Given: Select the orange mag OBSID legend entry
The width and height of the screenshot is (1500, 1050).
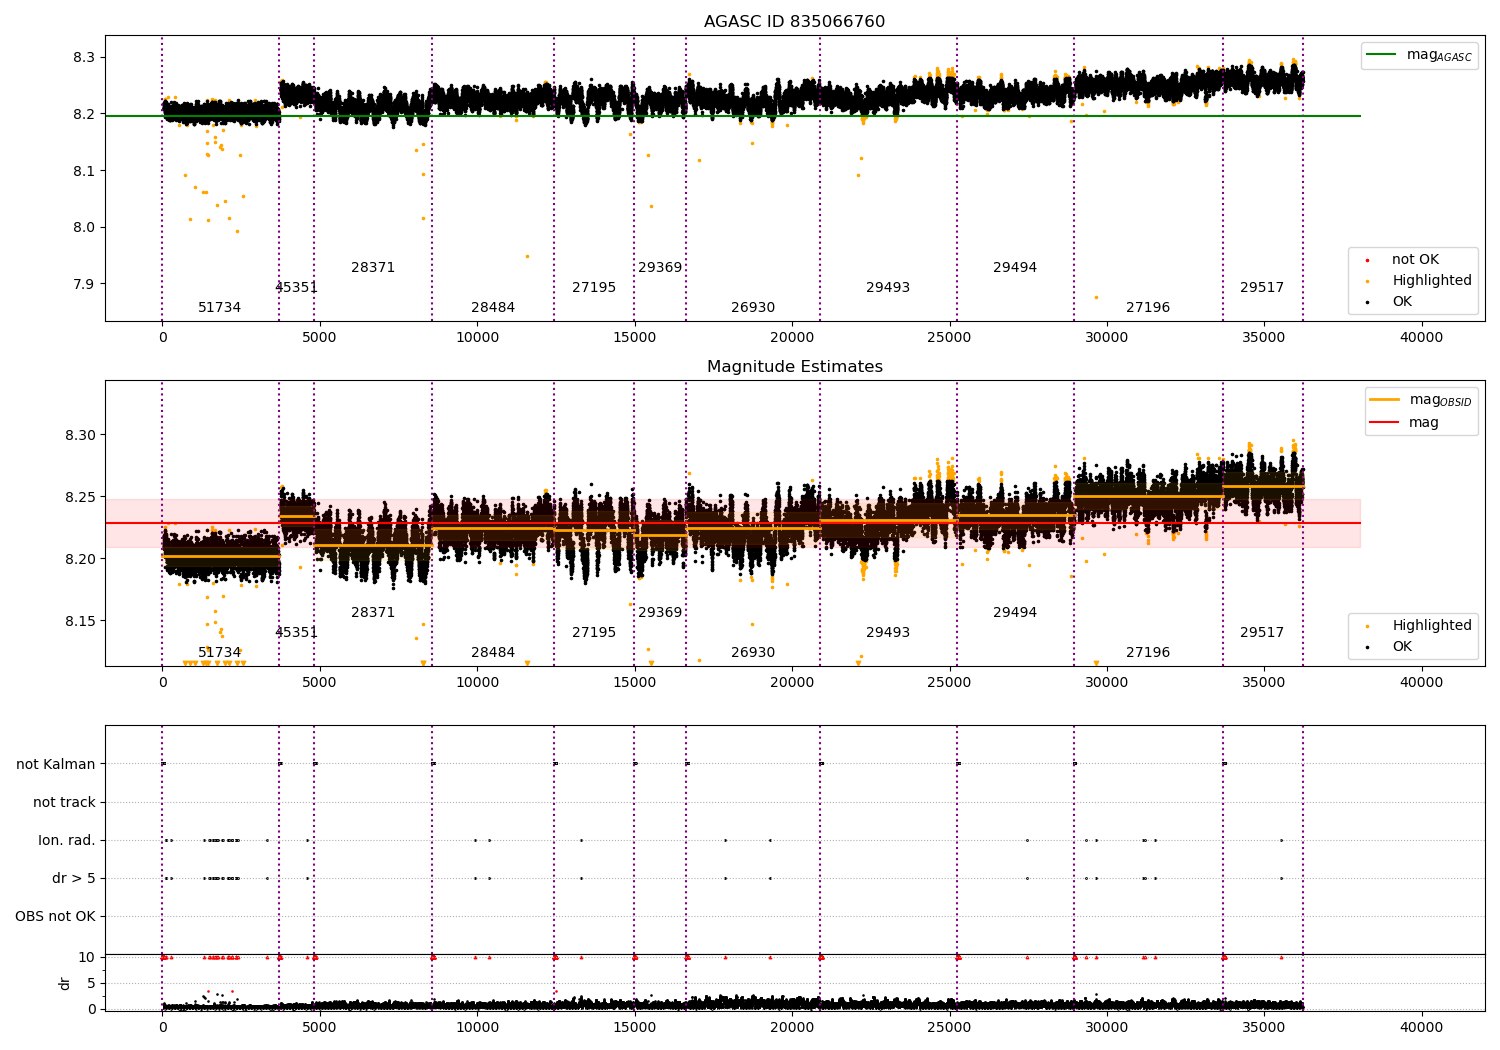Looking at the screenshot, I should click(x=1420, y=400).
